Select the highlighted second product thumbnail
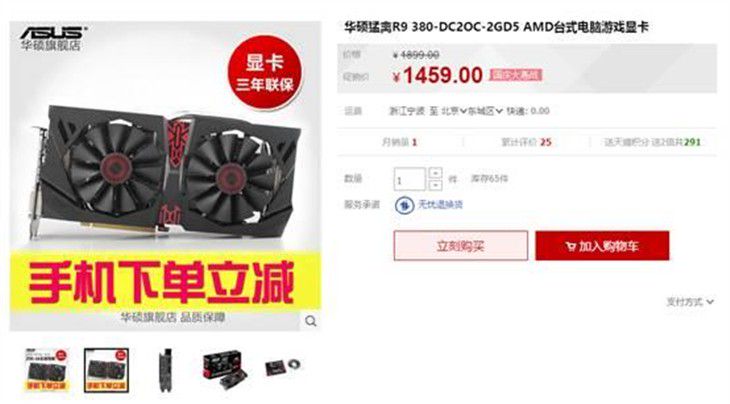The image size is (730, 404). pyautogui.click(x=106, y=370)
